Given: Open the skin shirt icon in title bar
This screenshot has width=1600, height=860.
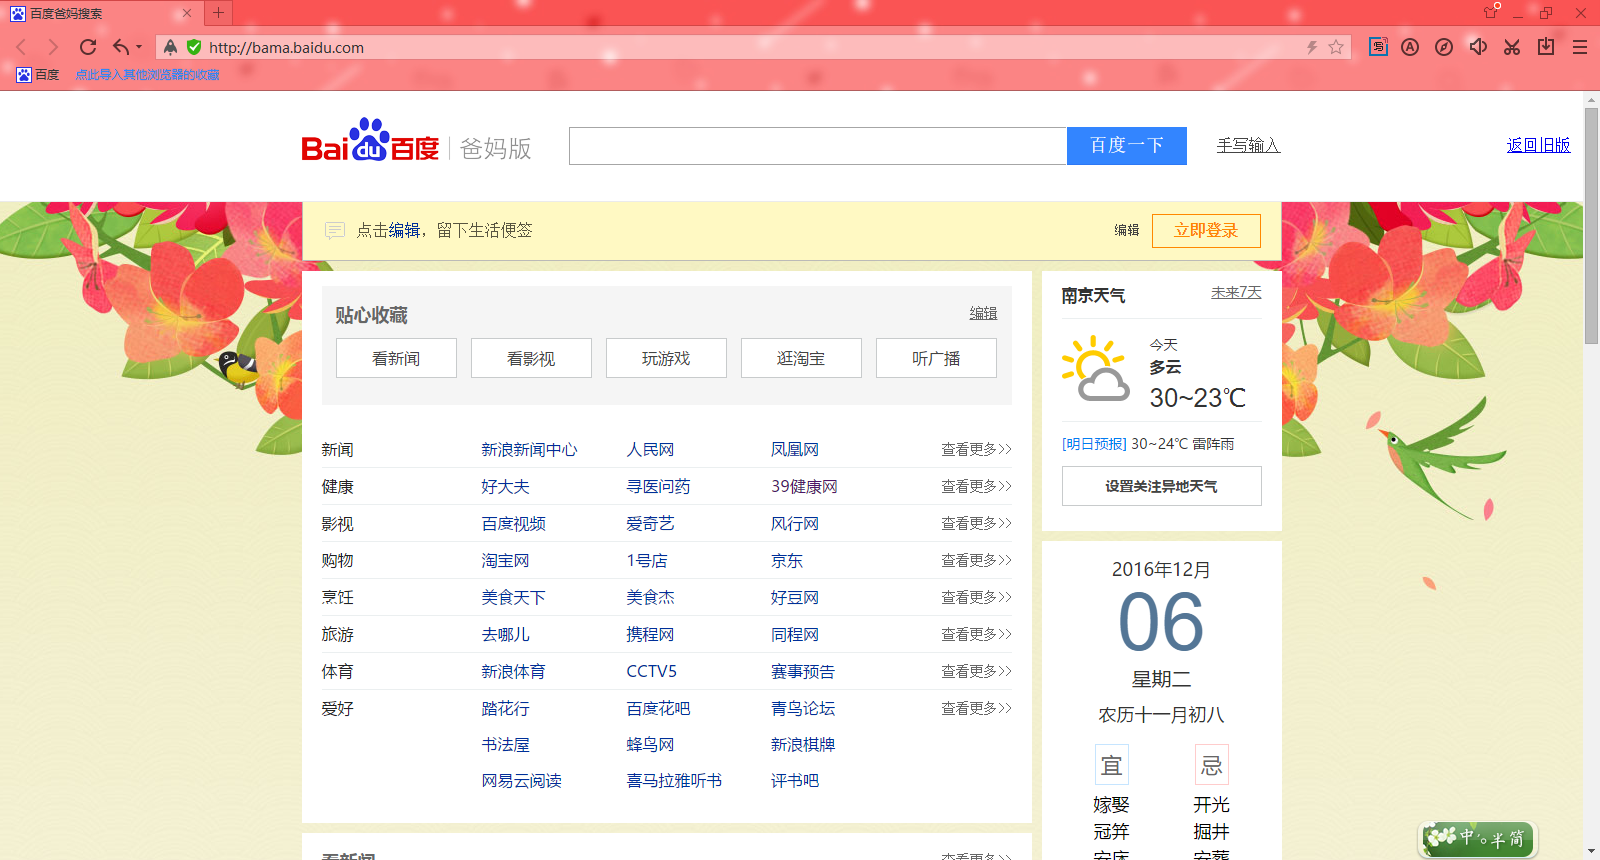Looking at the screenshot, I should pos(1491,12).
